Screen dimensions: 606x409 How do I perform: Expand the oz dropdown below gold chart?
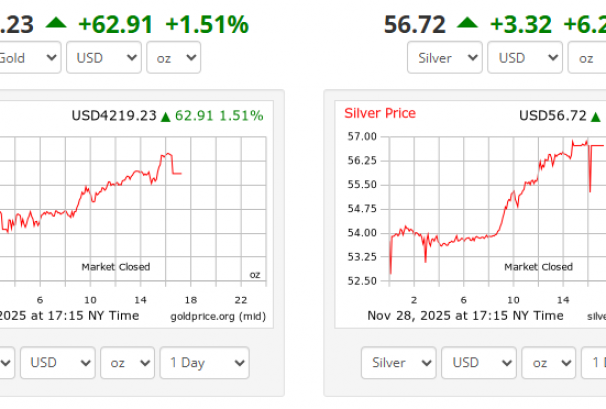[127, 362]
